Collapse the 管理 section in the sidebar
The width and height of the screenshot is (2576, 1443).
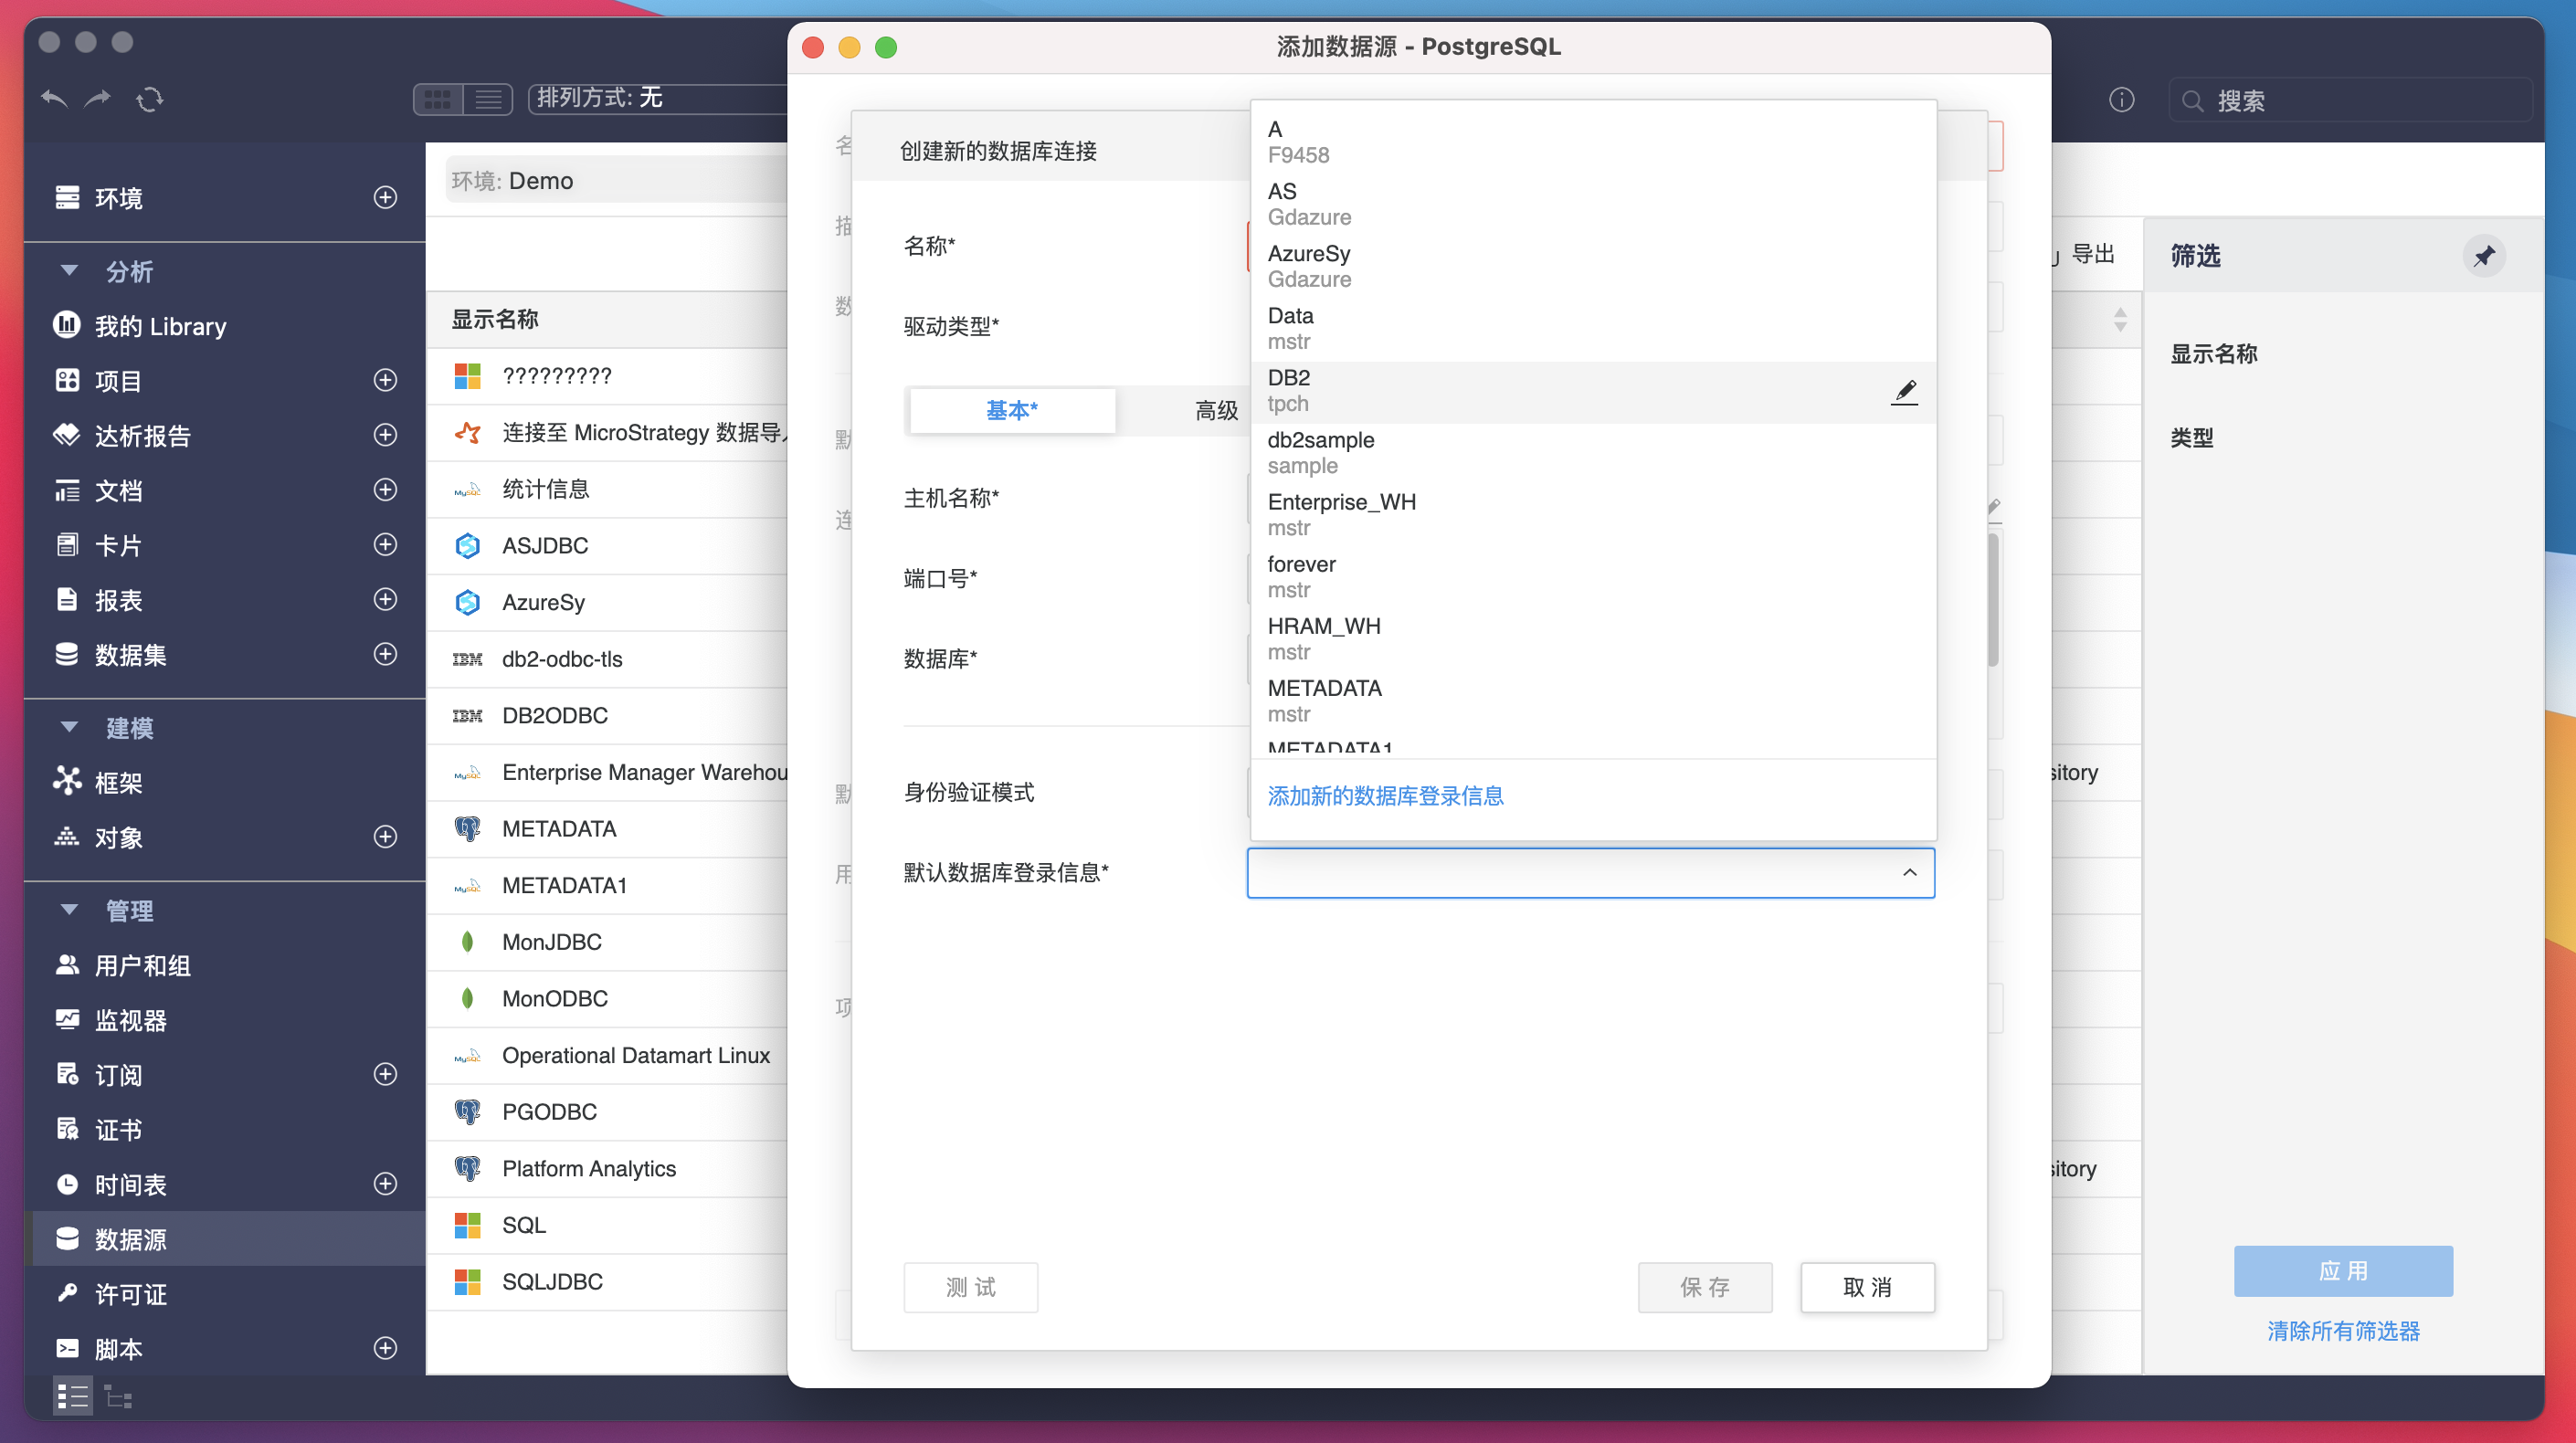(x=68, y=910)
